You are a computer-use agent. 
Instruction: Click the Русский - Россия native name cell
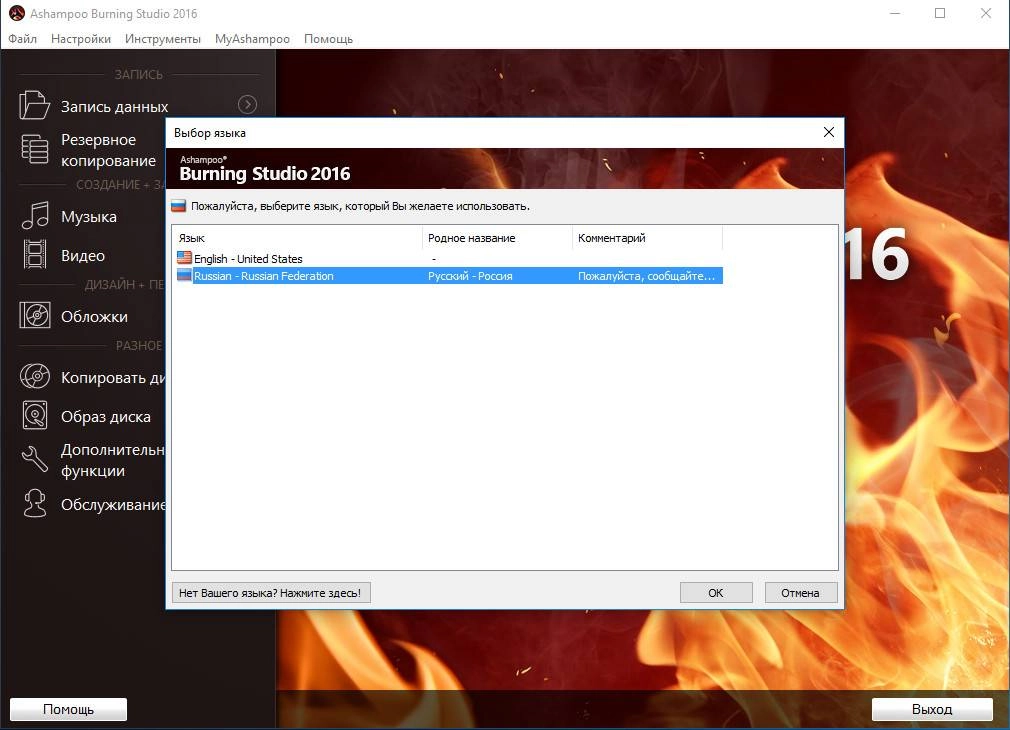coord(470,276)
